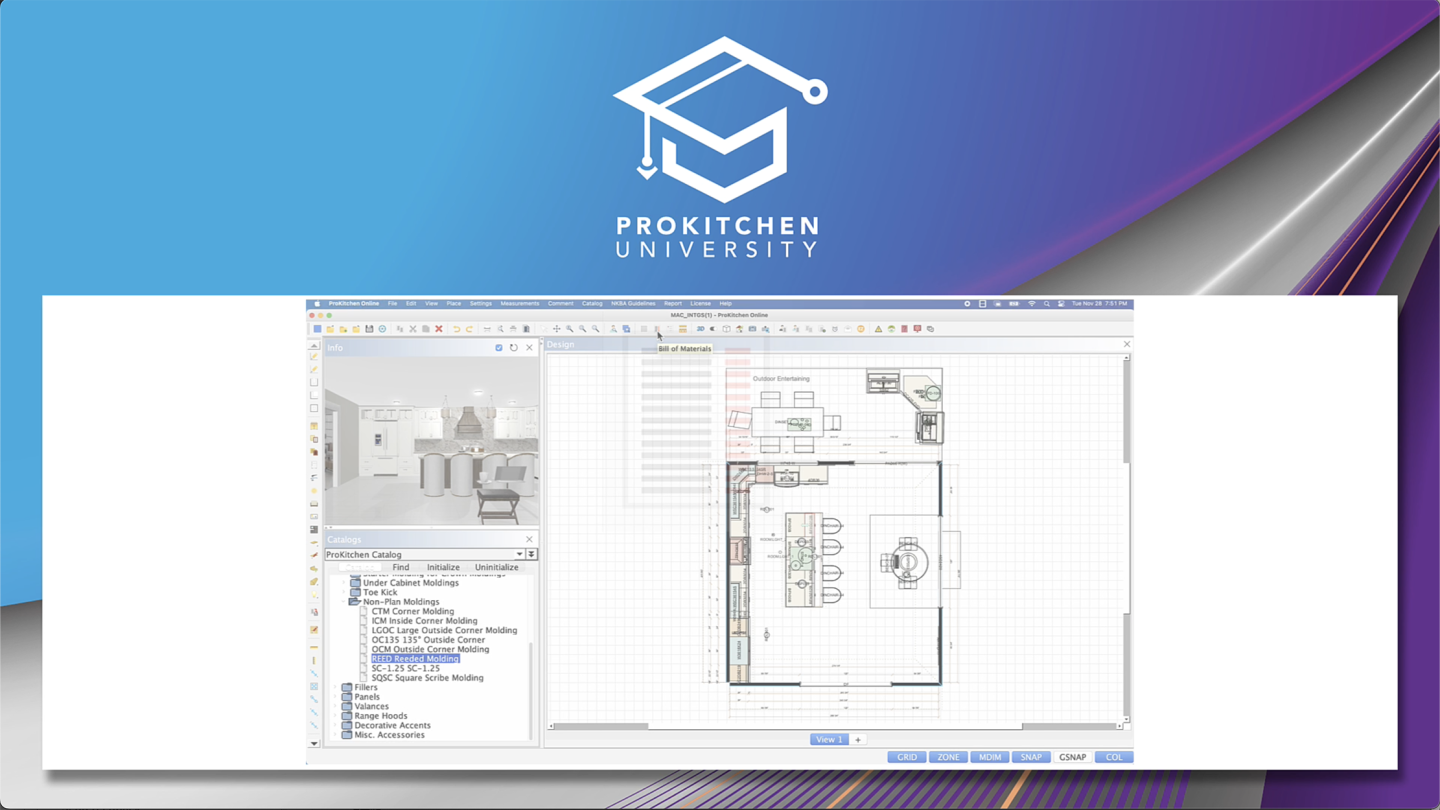Click the Find button in Catalogs panel

click(x=400, y=567)
